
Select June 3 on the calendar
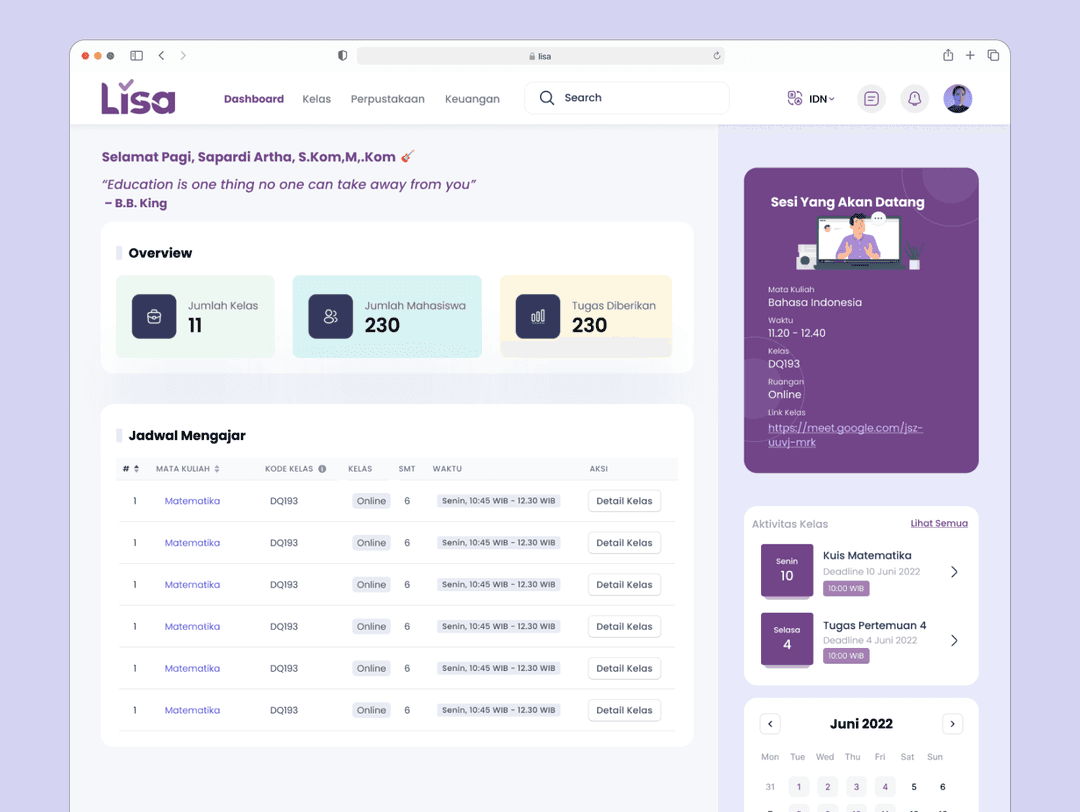click(856, 787)
